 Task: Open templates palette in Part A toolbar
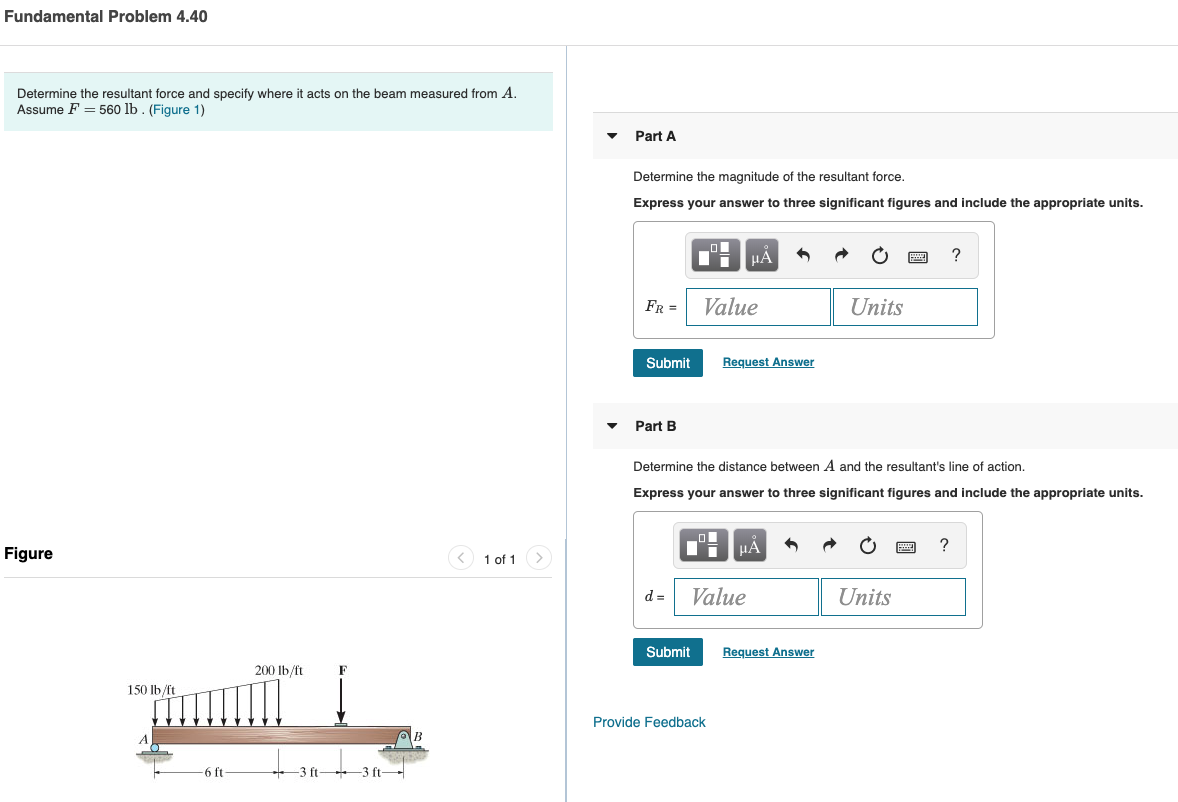point(715,255)
